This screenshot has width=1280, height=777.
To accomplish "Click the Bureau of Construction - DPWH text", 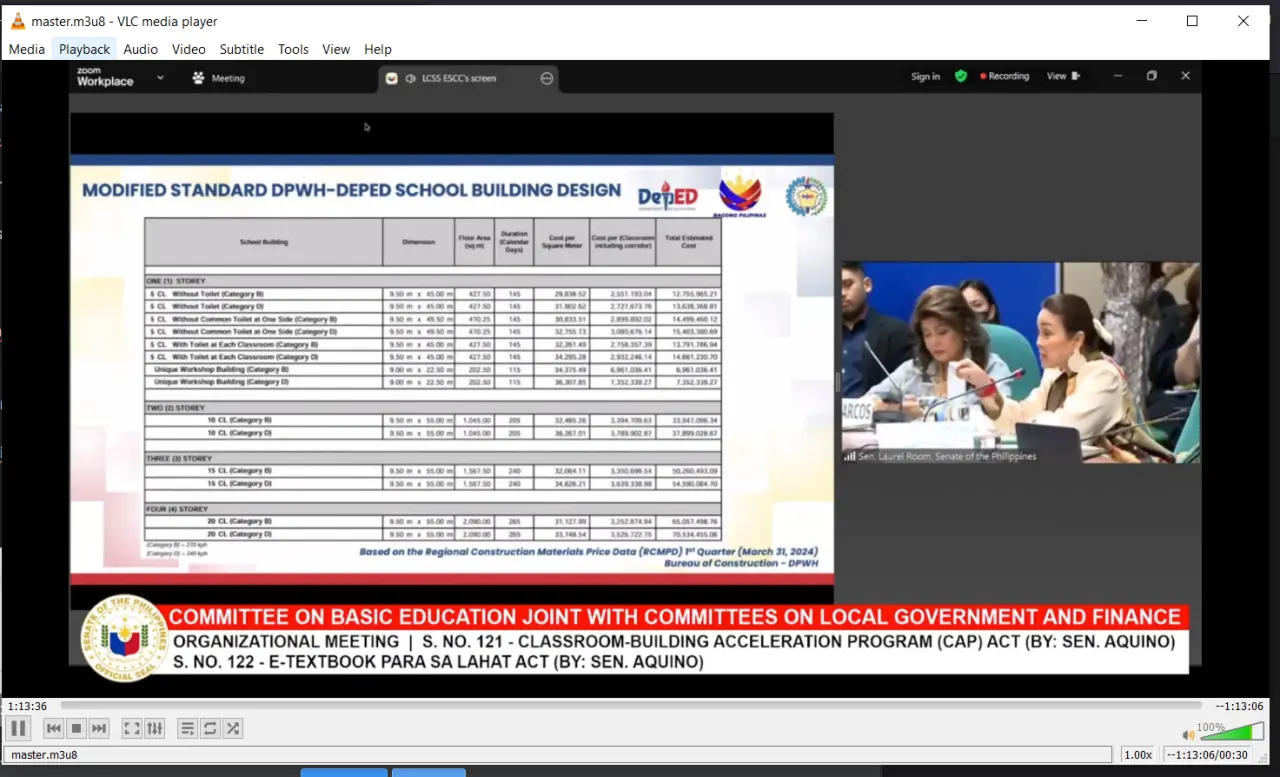I will tap(741, 563).
